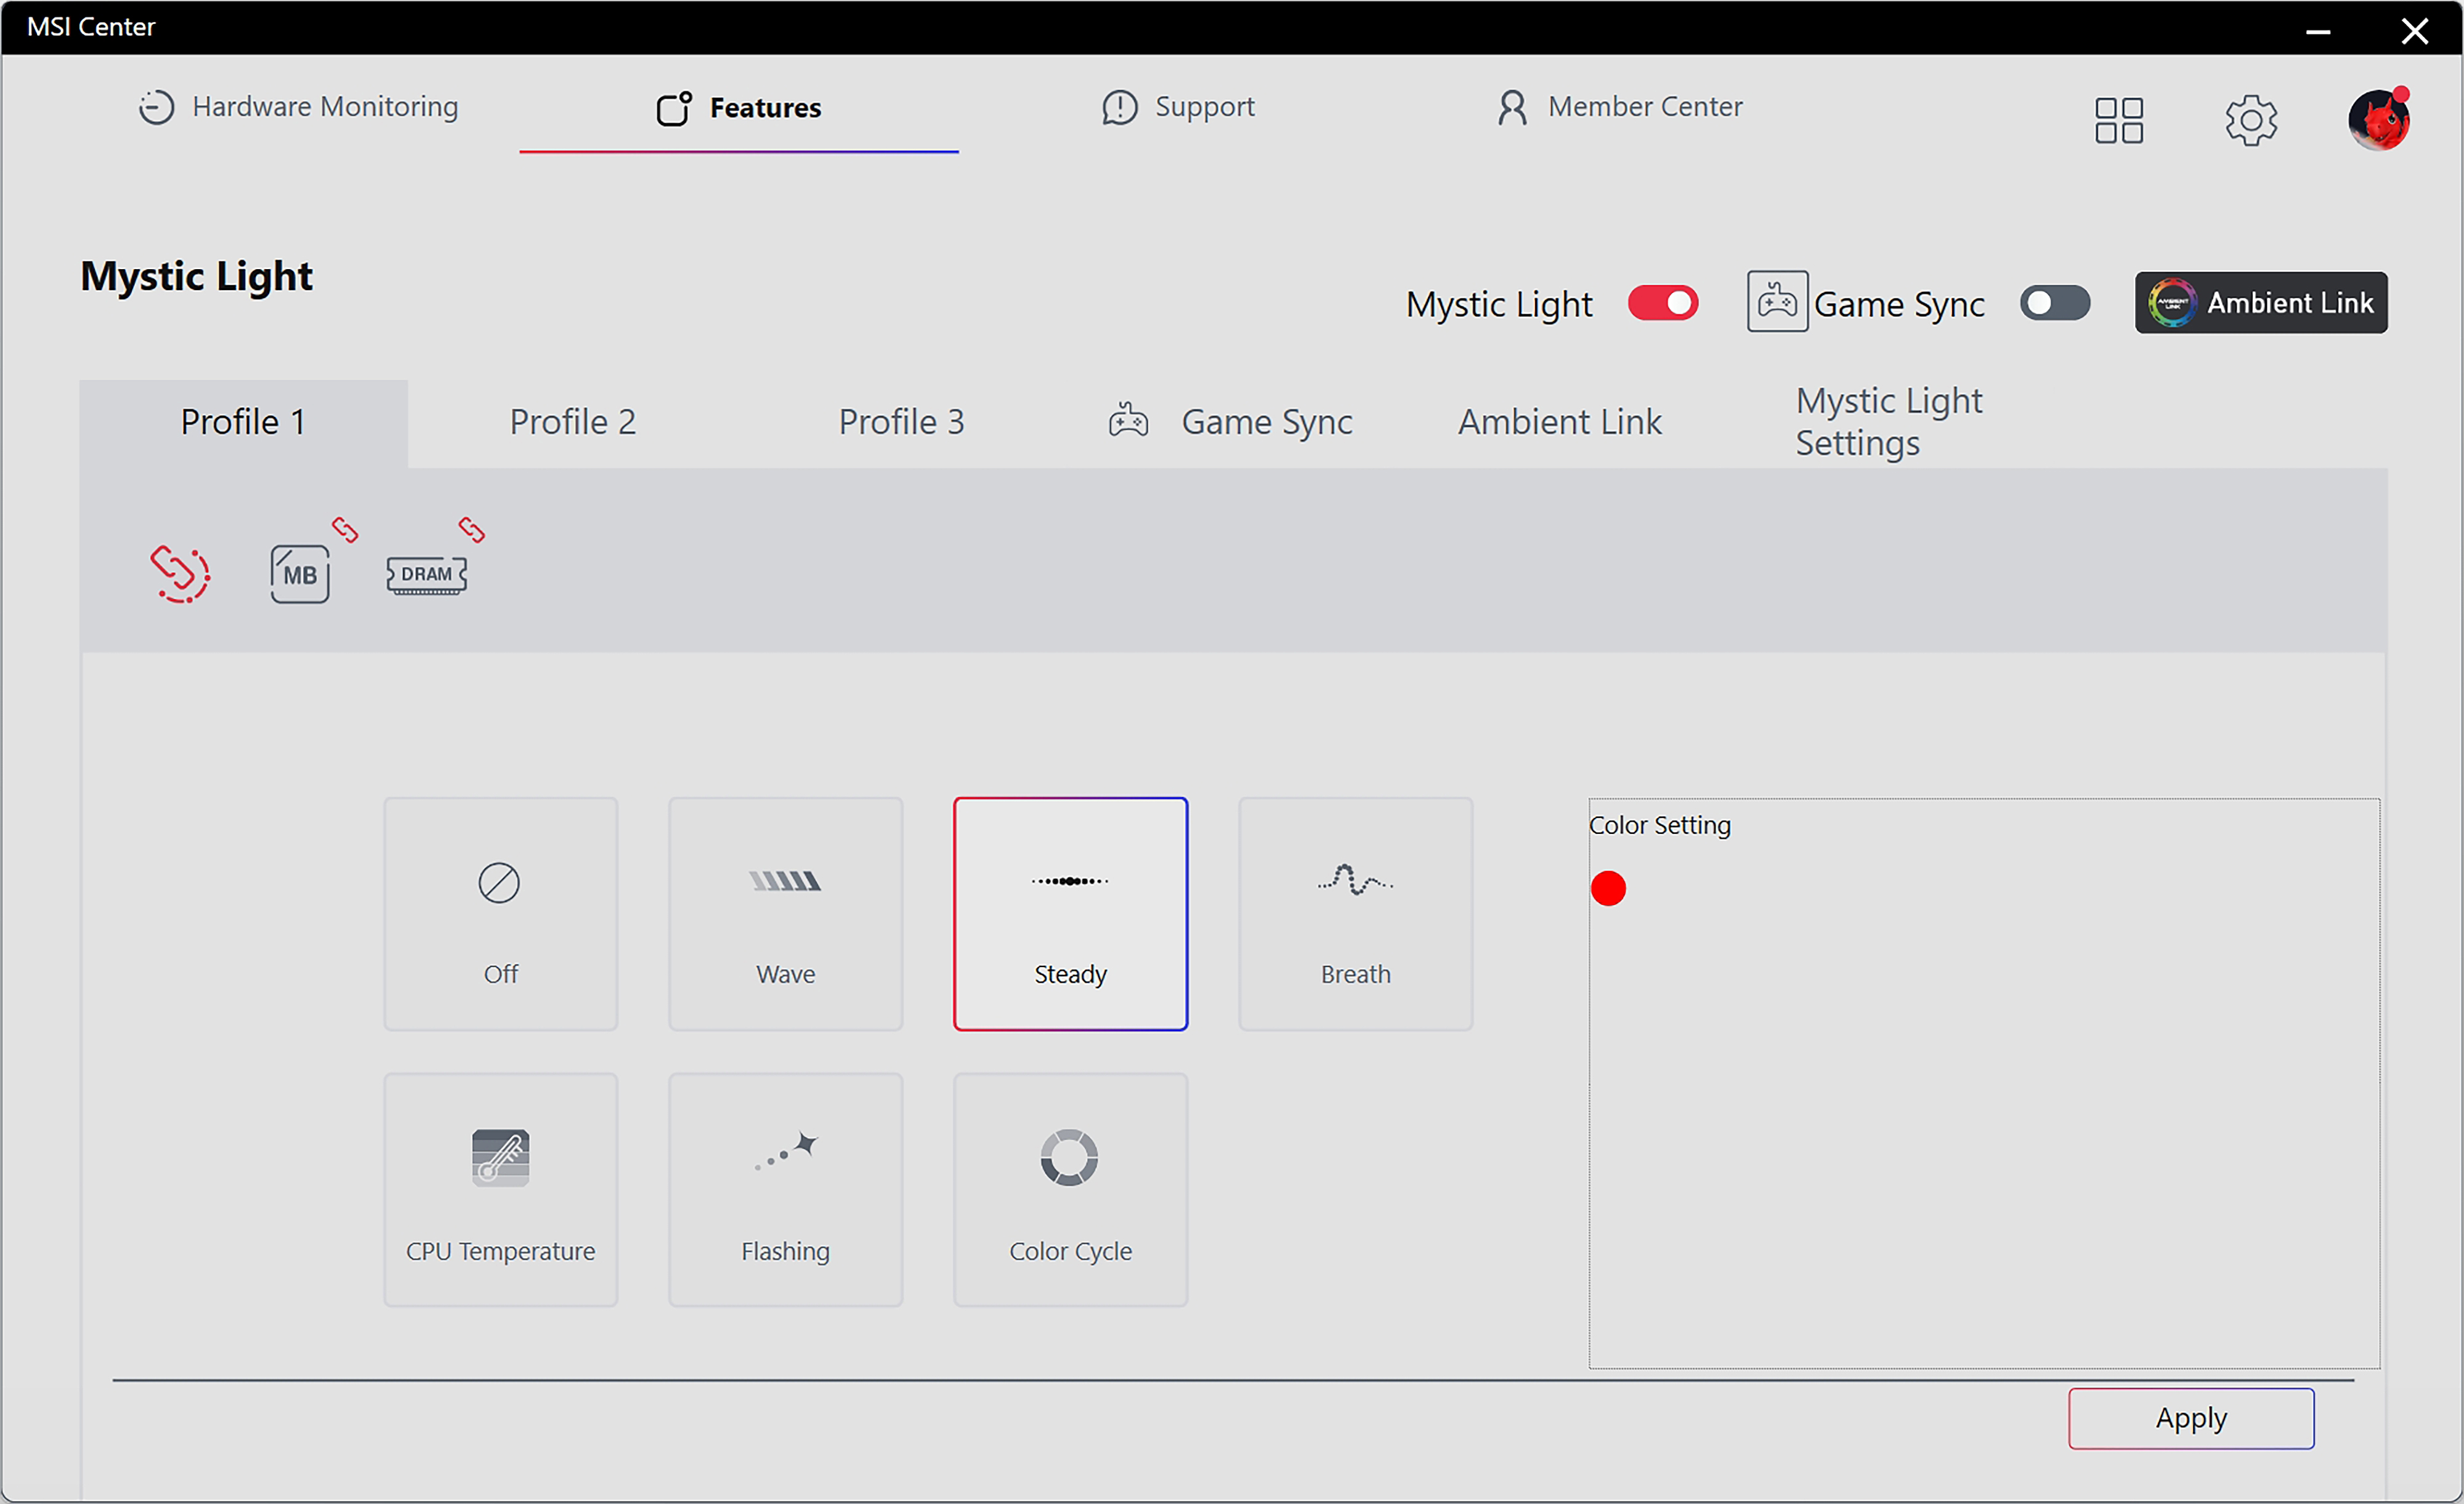This screenshot has width=2464, height=1504.
Task: Unlink the DRAM sync link icon
Action: (x=472, y=529)
